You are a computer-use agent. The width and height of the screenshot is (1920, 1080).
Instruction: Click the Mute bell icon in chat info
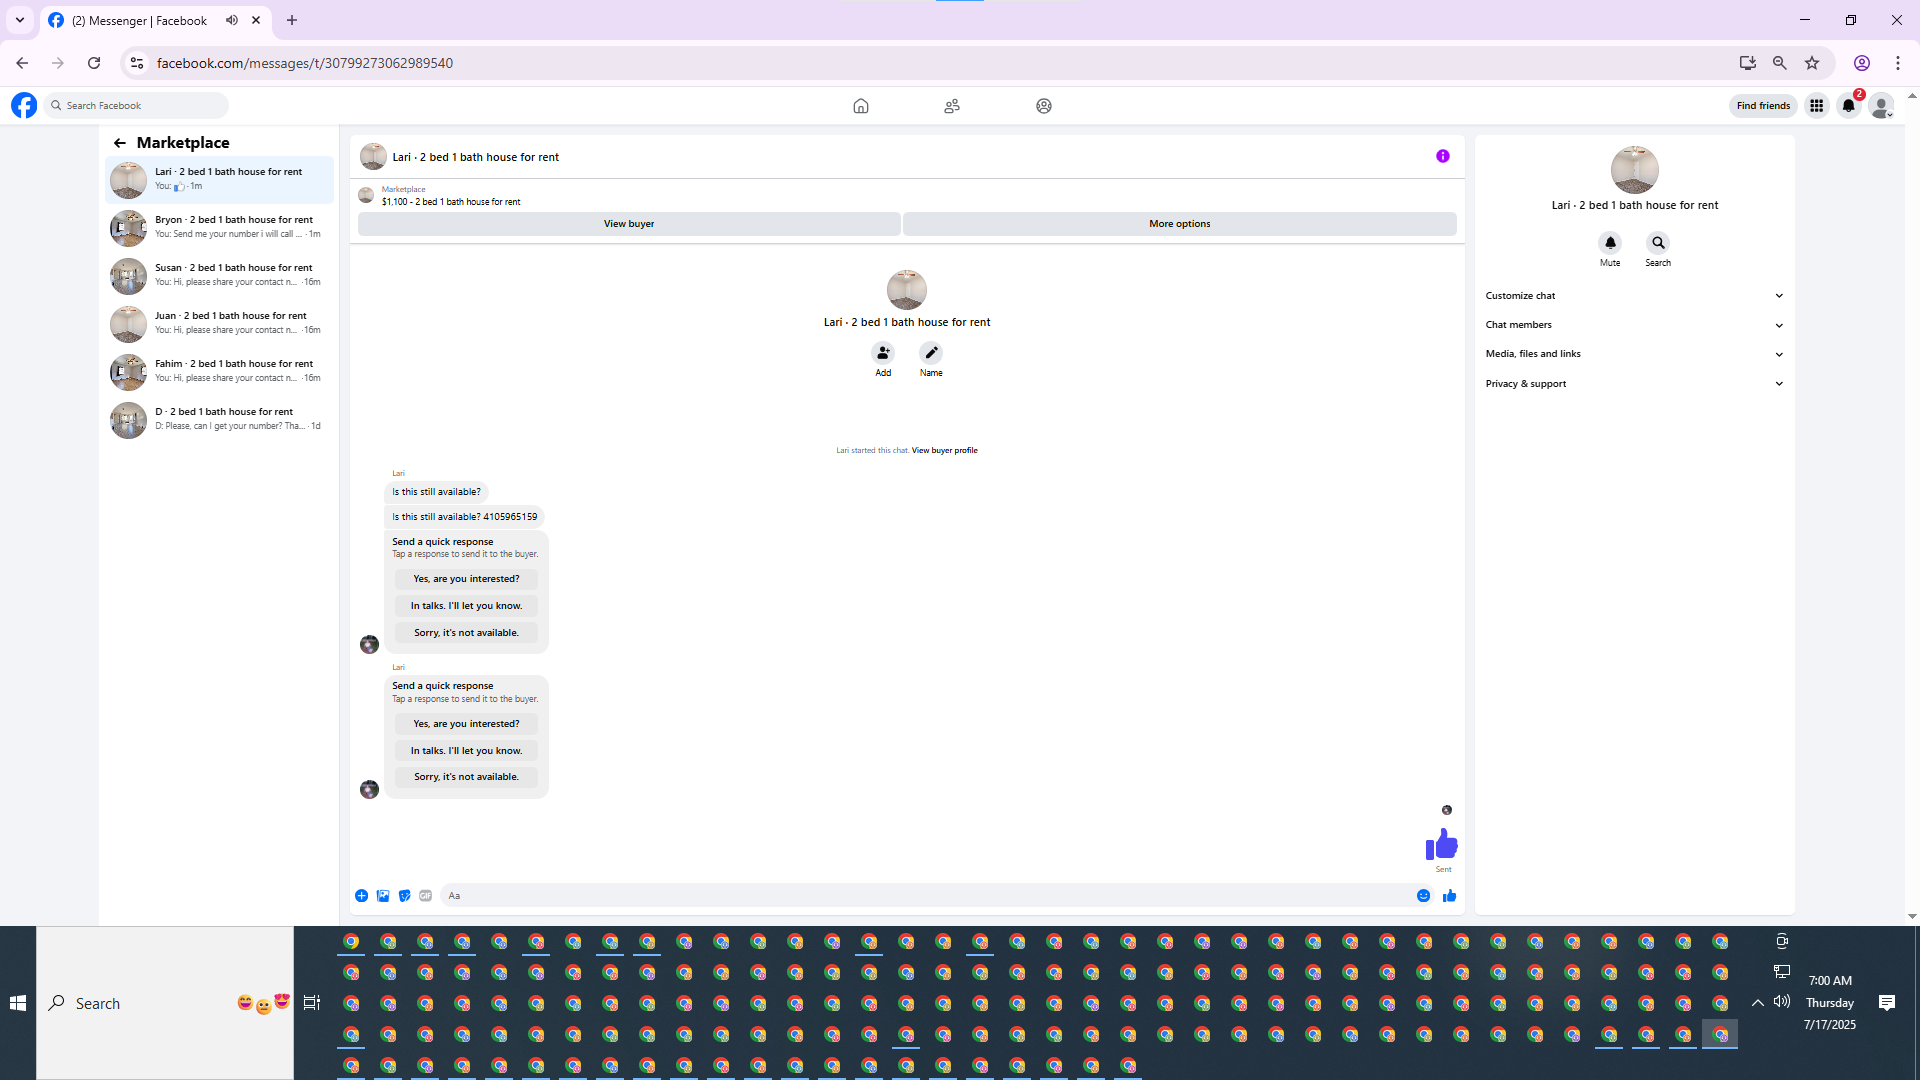click(1610, 243)
